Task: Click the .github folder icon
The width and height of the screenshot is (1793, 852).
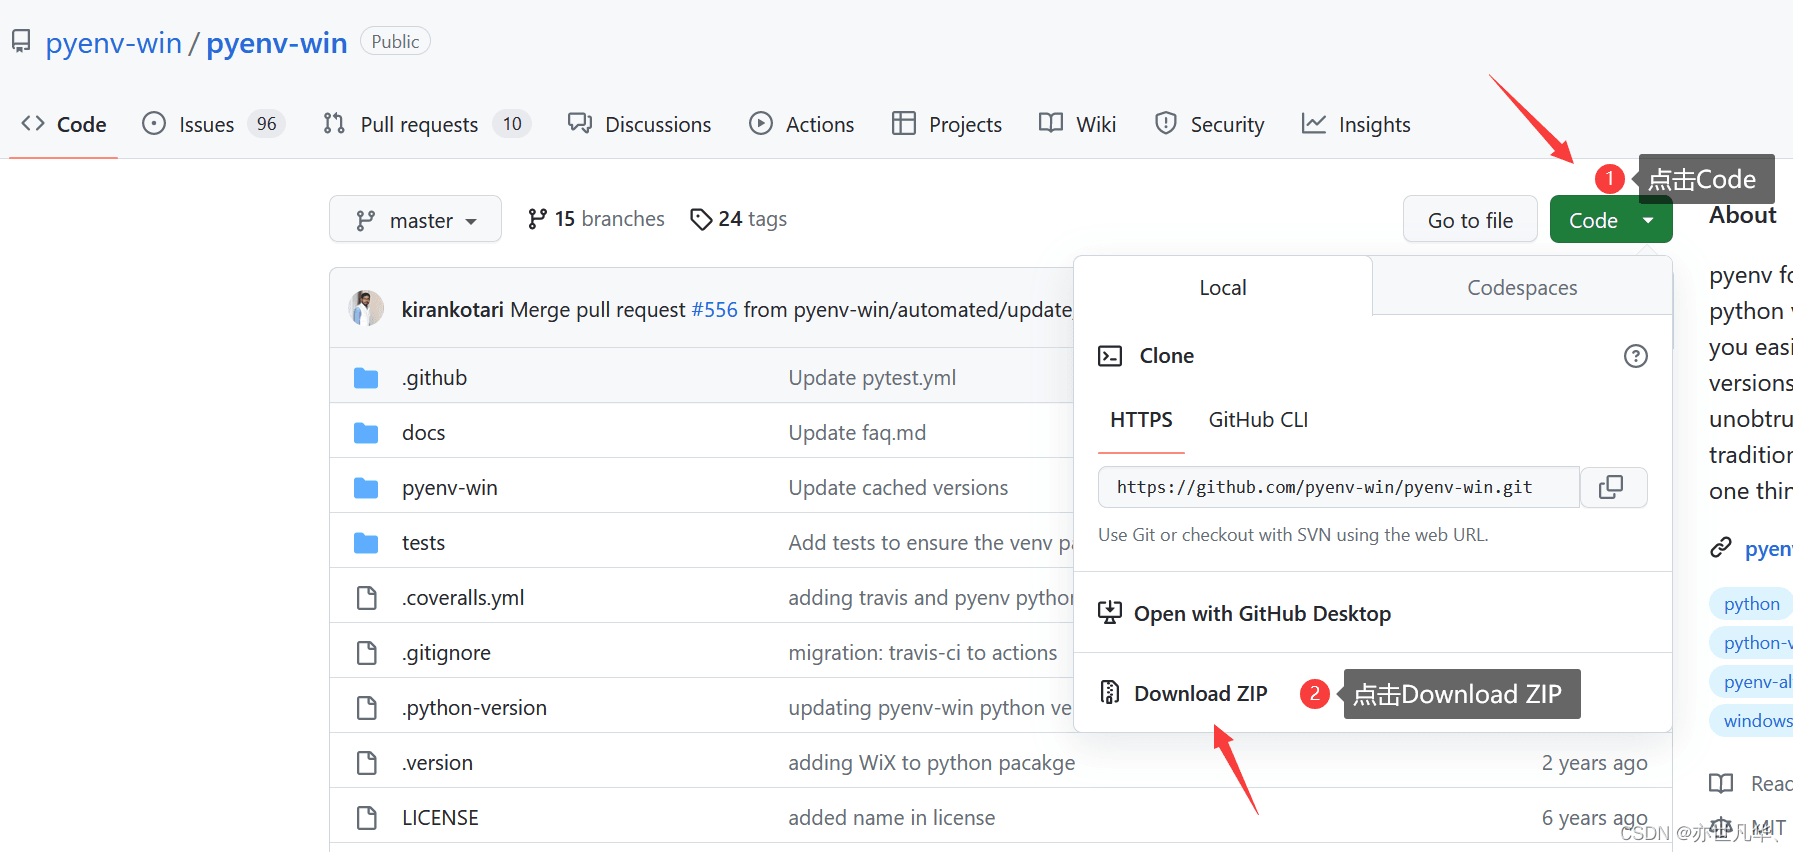Action: coord(366,378)
